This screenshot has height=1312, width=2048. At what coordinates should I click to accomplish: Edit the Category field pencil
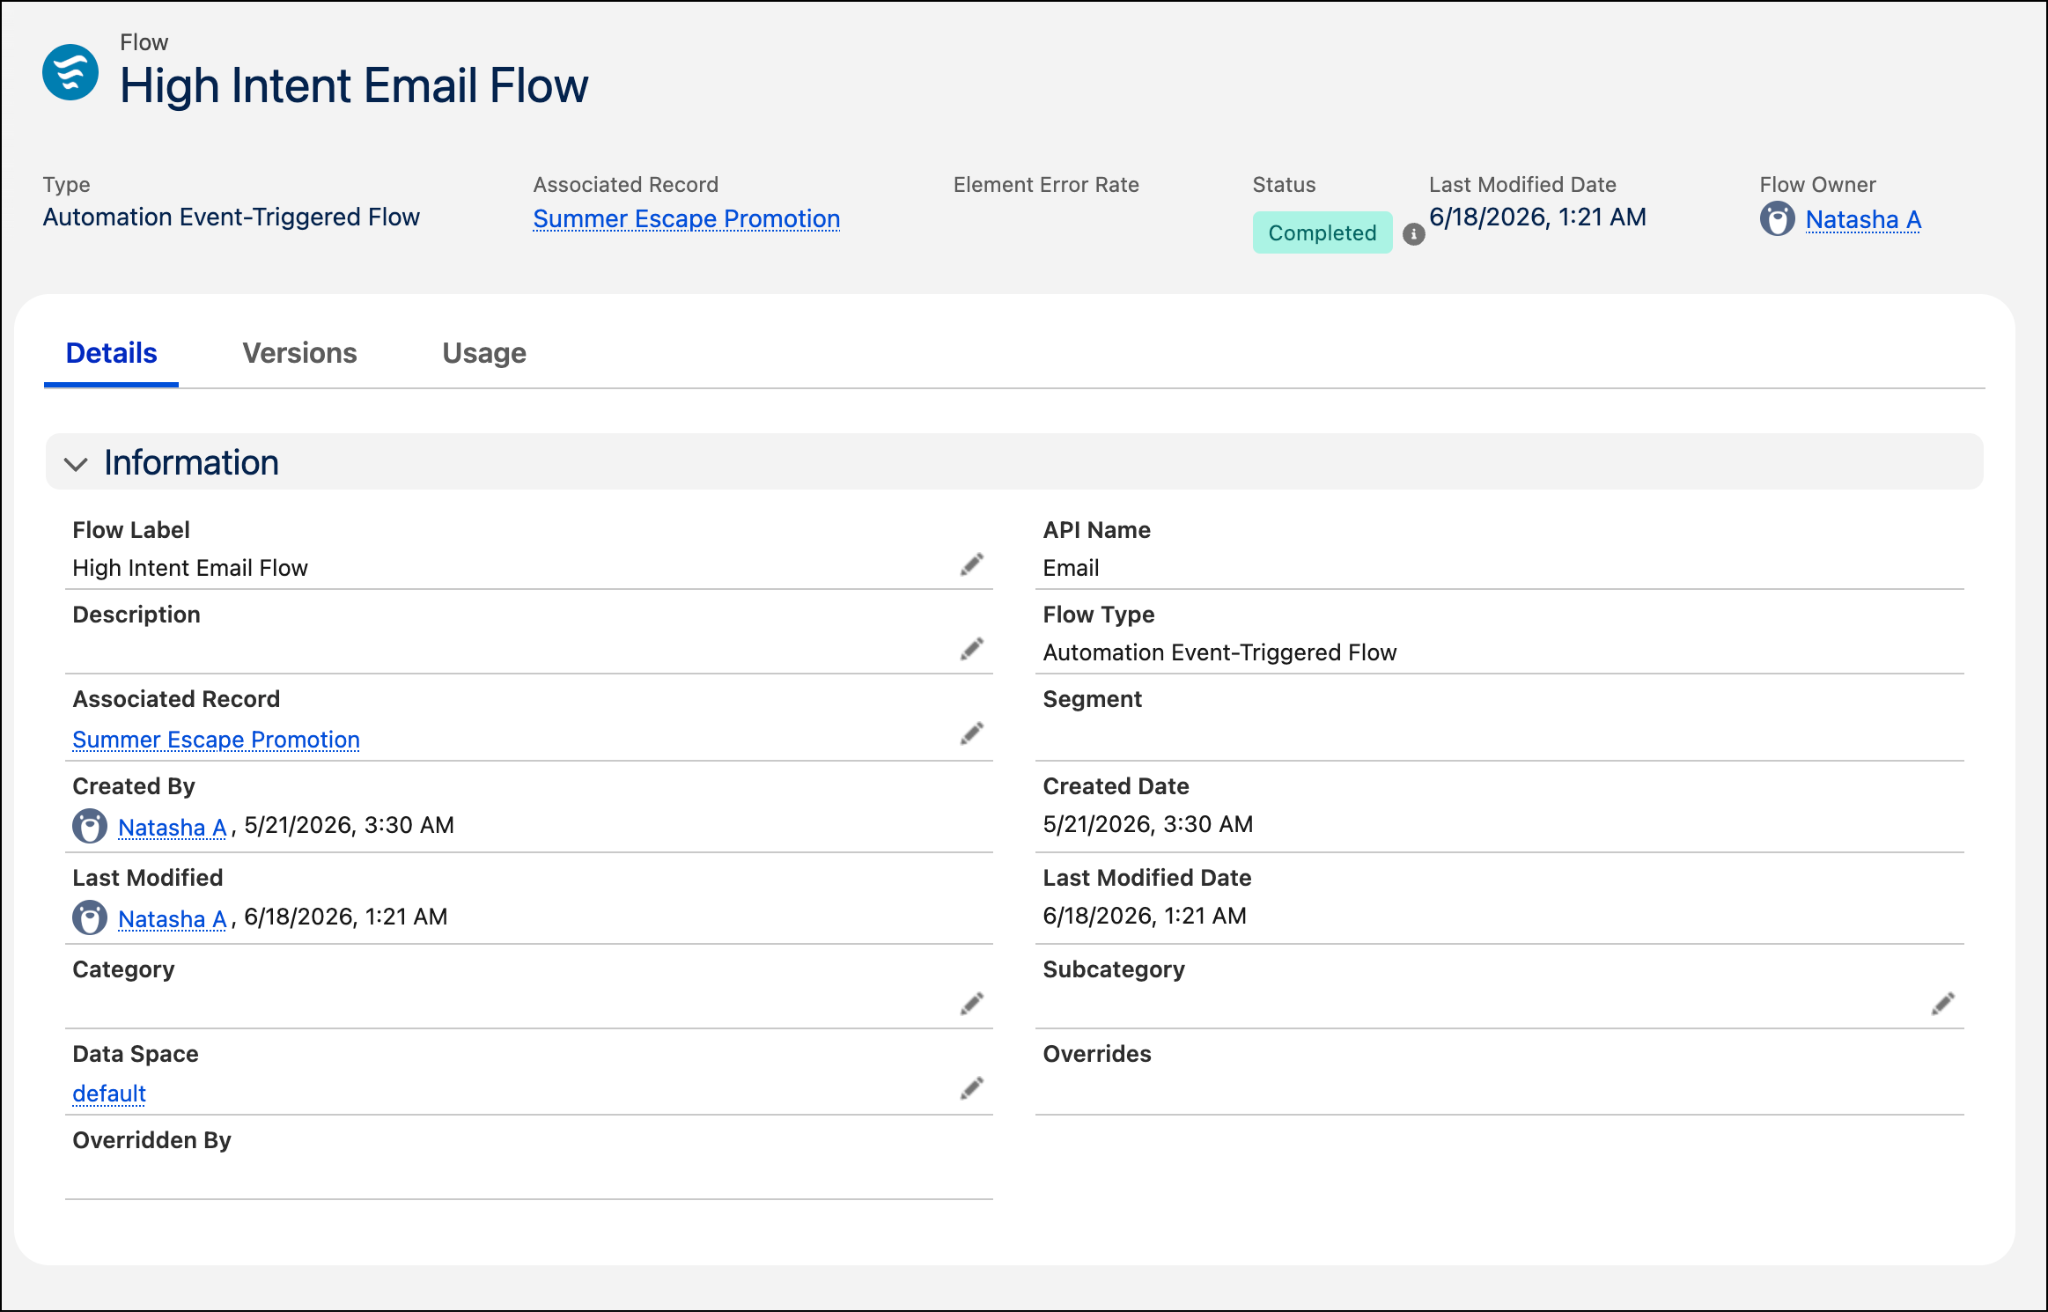click(972, 1004)
